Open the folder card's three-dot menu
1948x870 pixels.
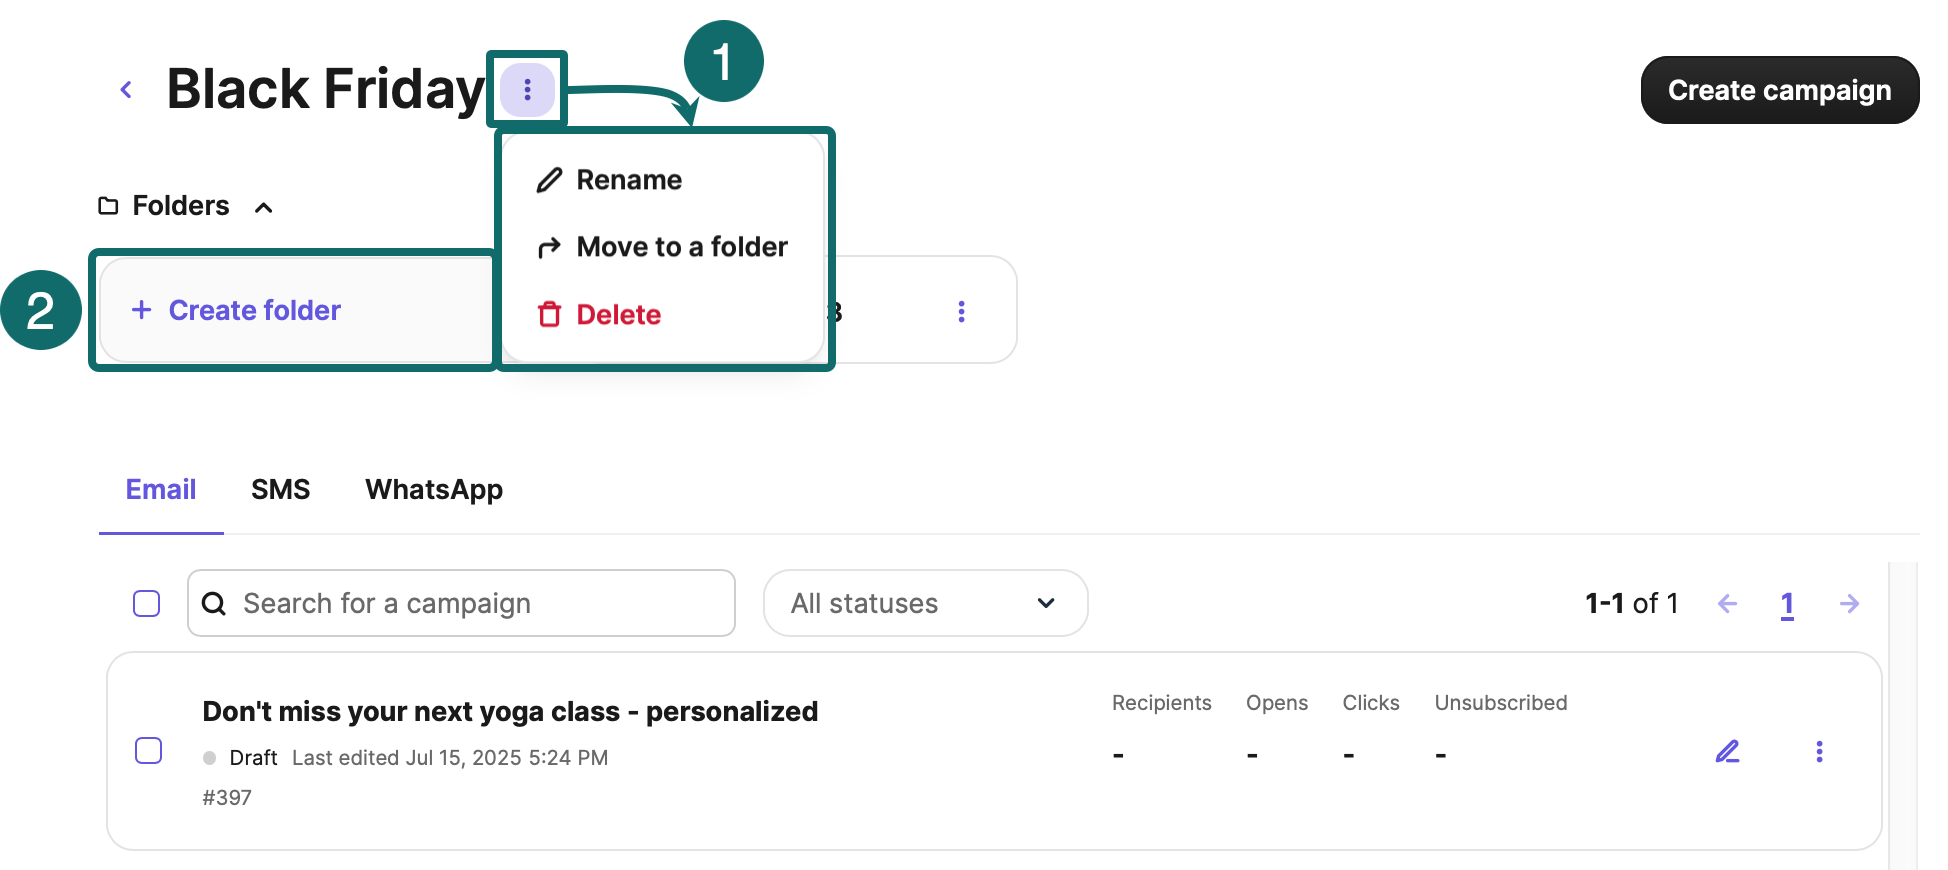(961, 311)
